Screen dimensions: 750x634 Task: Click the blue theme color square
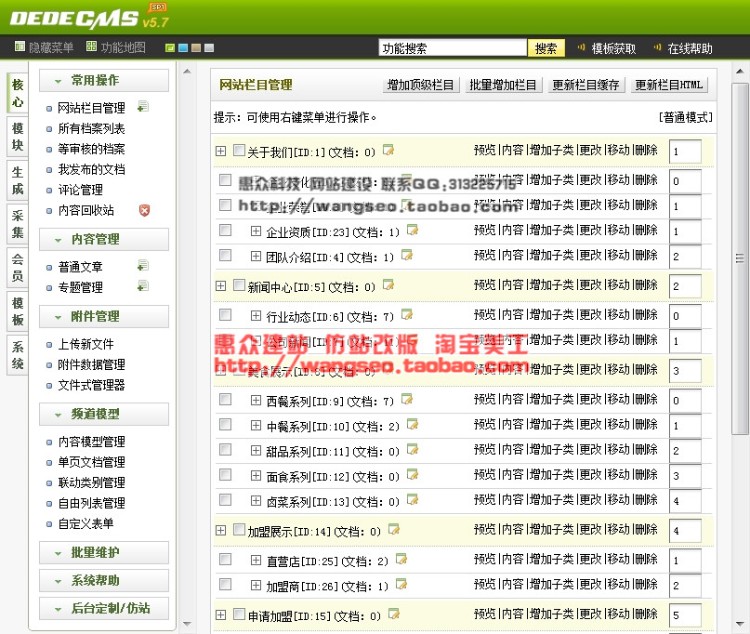click(183, 48)
